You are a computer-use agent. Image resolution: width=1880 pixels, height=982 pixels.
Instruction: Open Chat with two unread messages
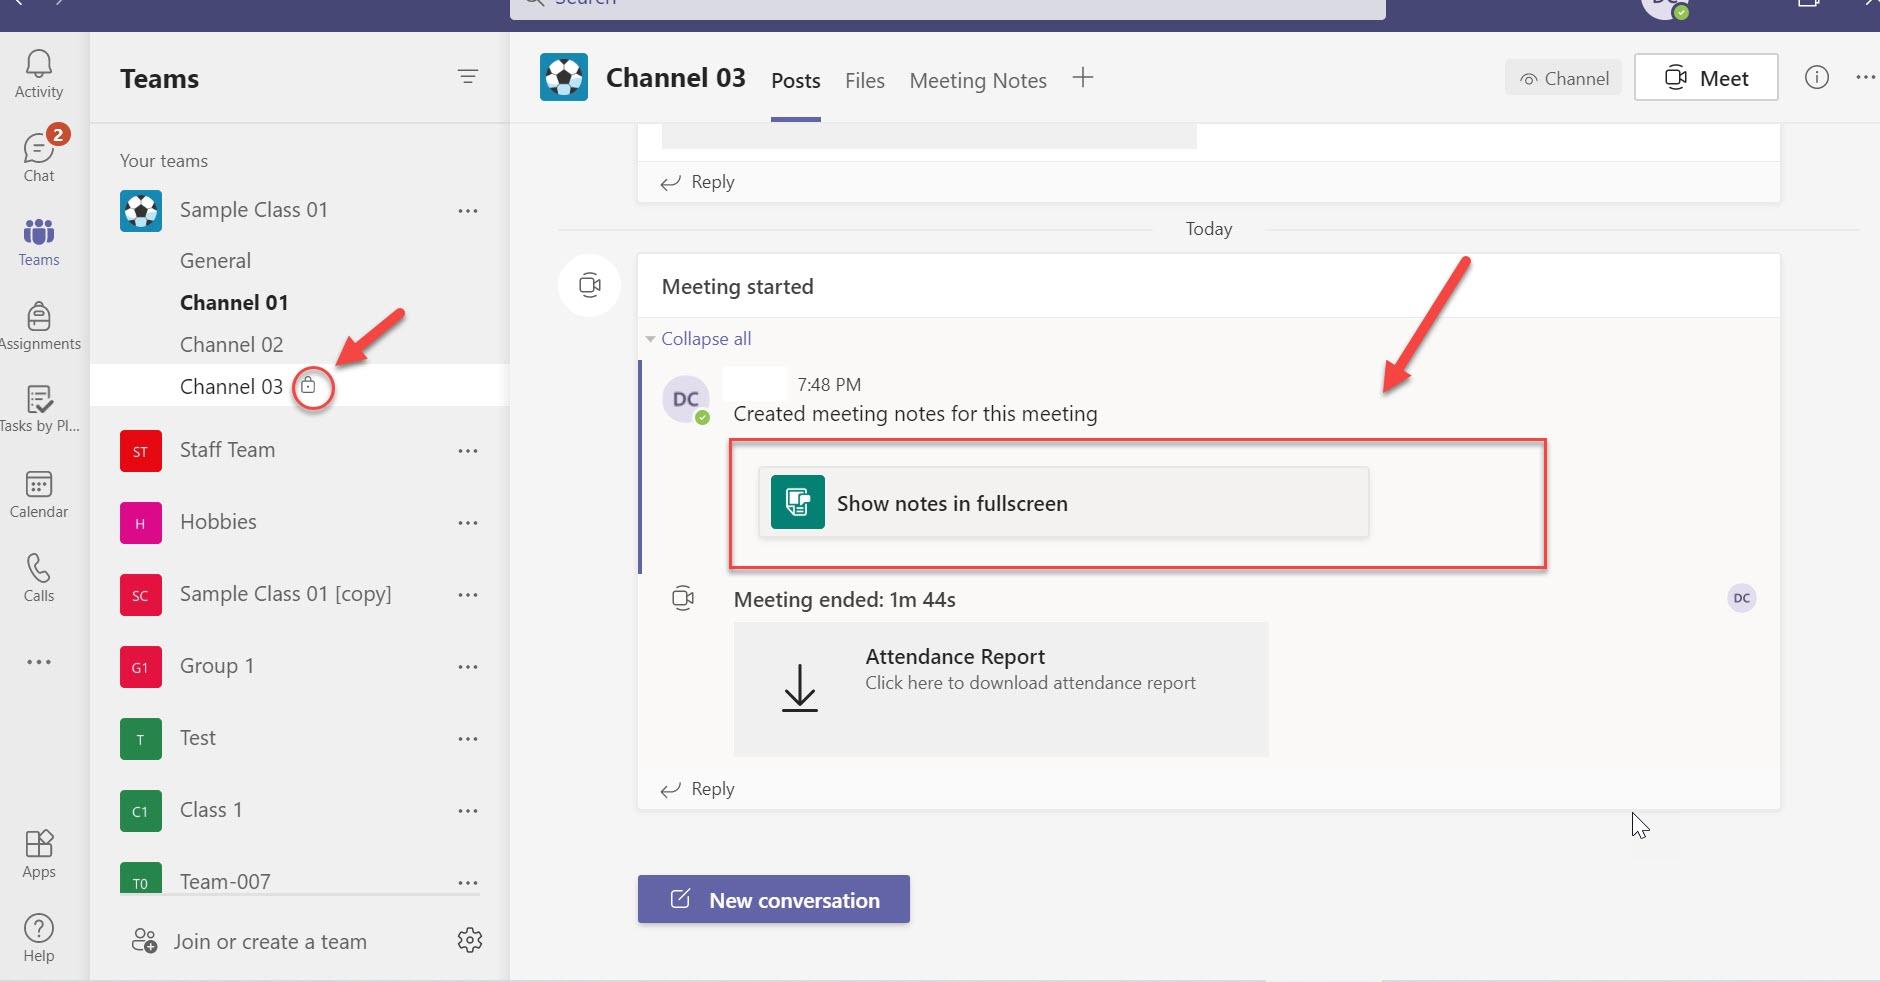pos(39,158)
